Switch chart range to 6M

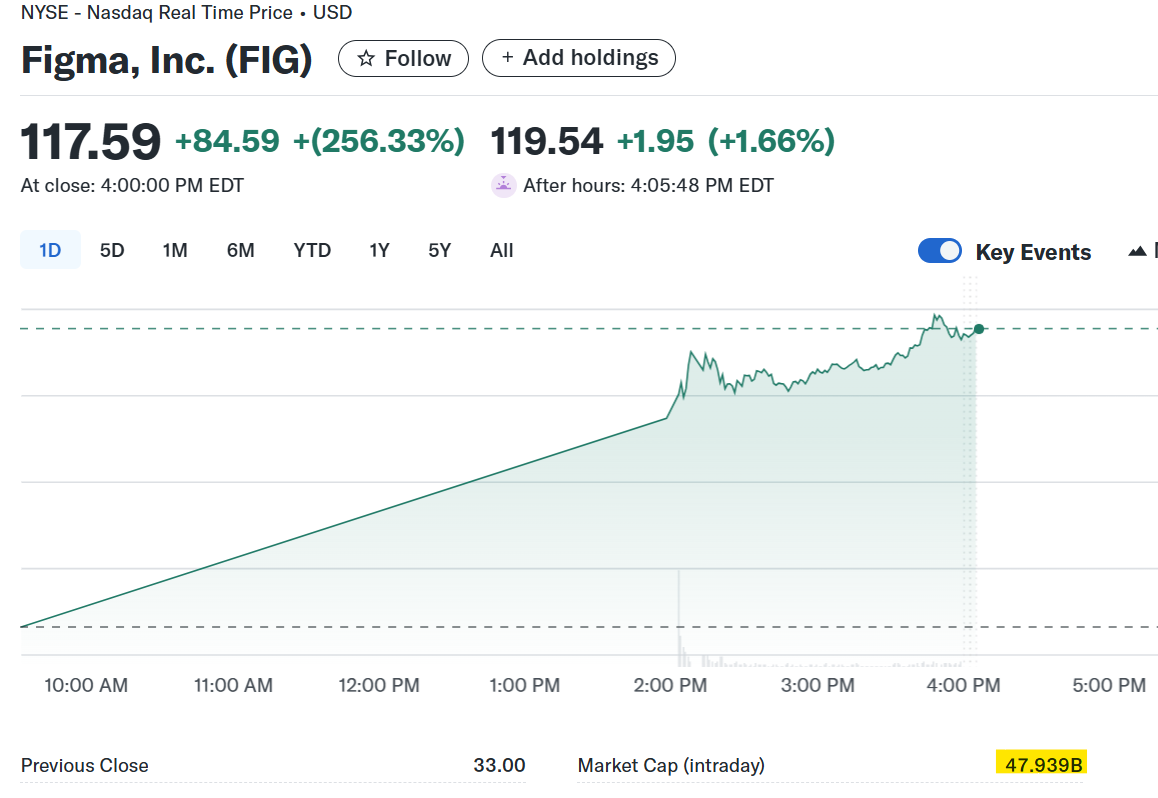(x=241, y=250)
